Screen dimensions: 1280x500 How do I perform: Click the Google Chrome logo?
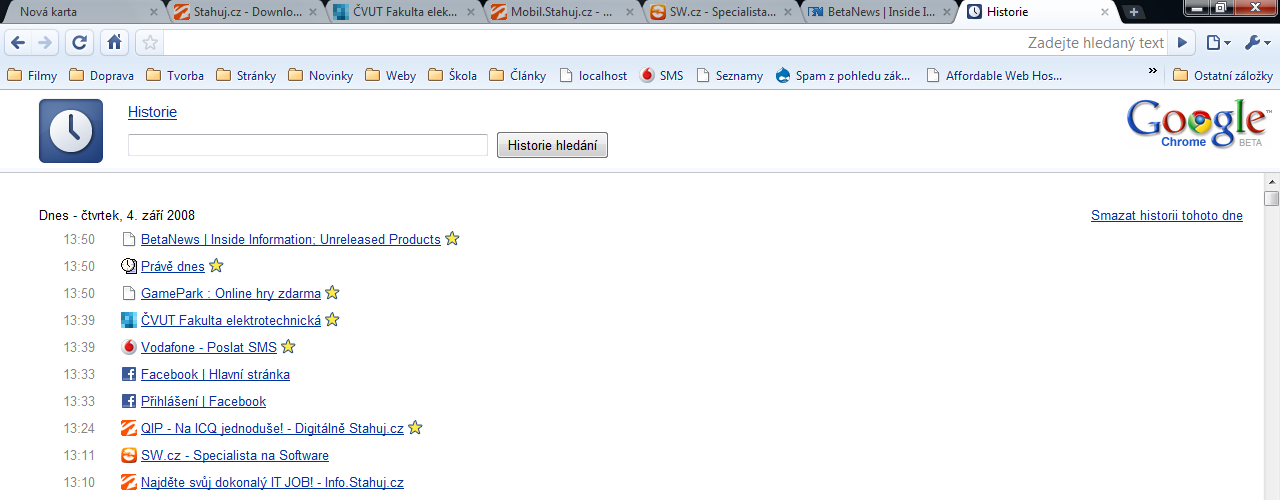click(x=1199, y=123)
